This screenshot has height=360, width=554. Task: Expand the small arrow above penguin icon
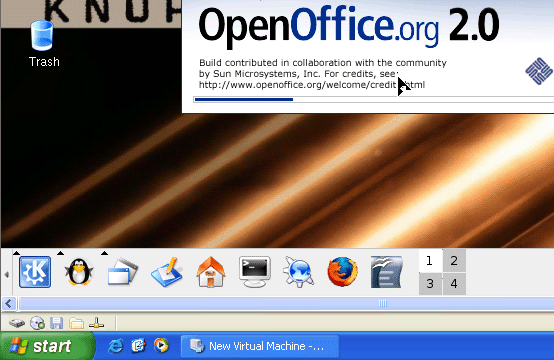(60, 253)
